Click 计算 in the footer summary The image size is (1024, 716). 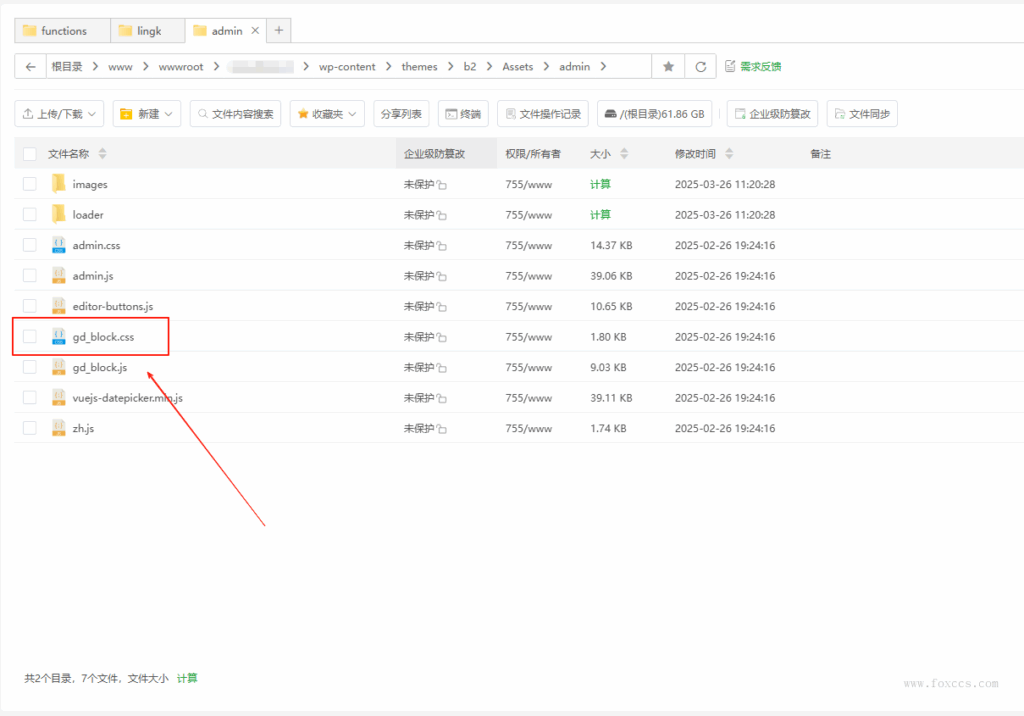(187, 678)
